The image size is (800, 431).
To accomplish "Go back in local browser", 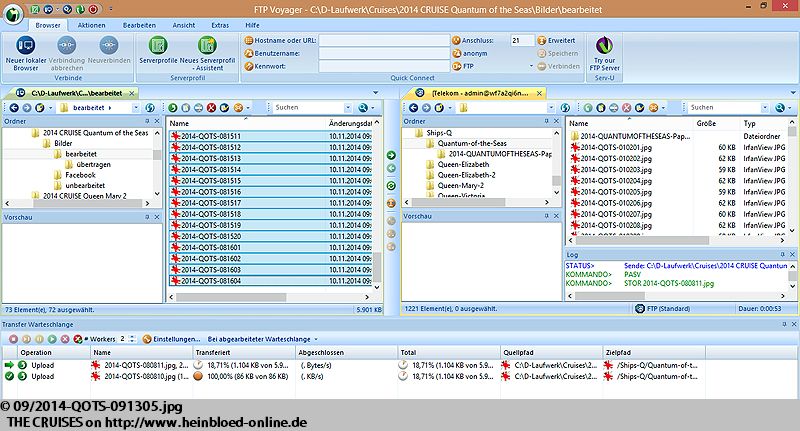I will tap(14, 108).
